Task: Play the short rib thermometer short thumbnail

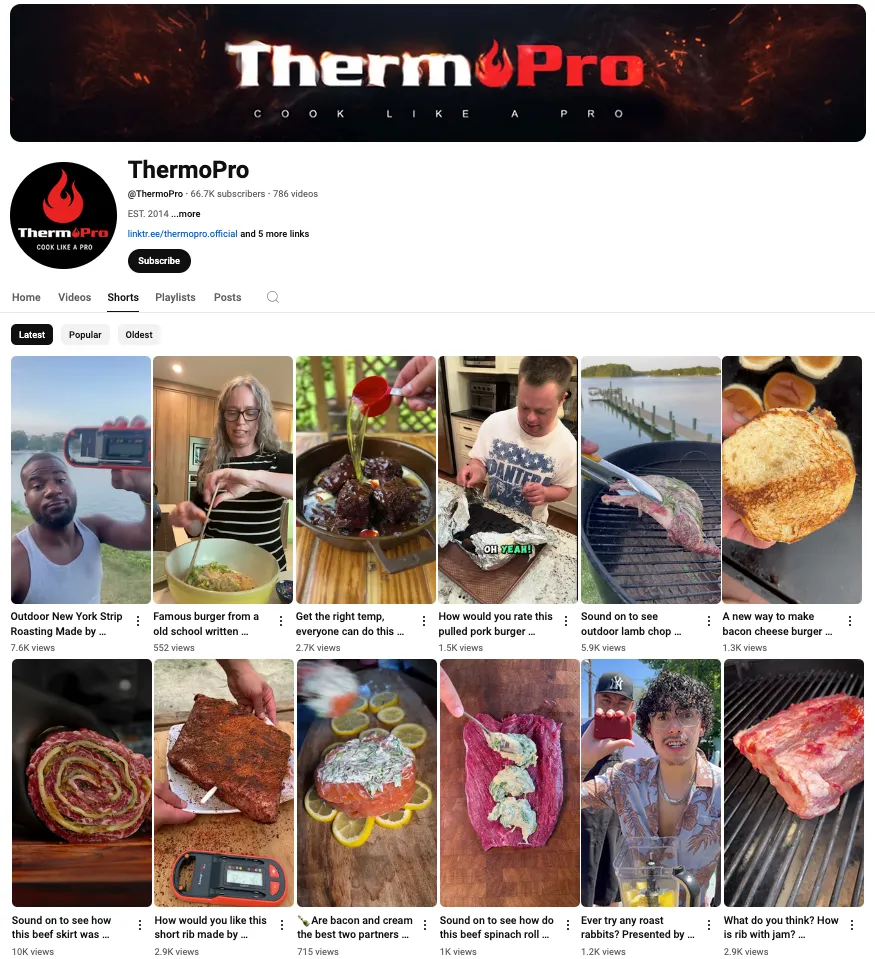Action: [224, 783]
